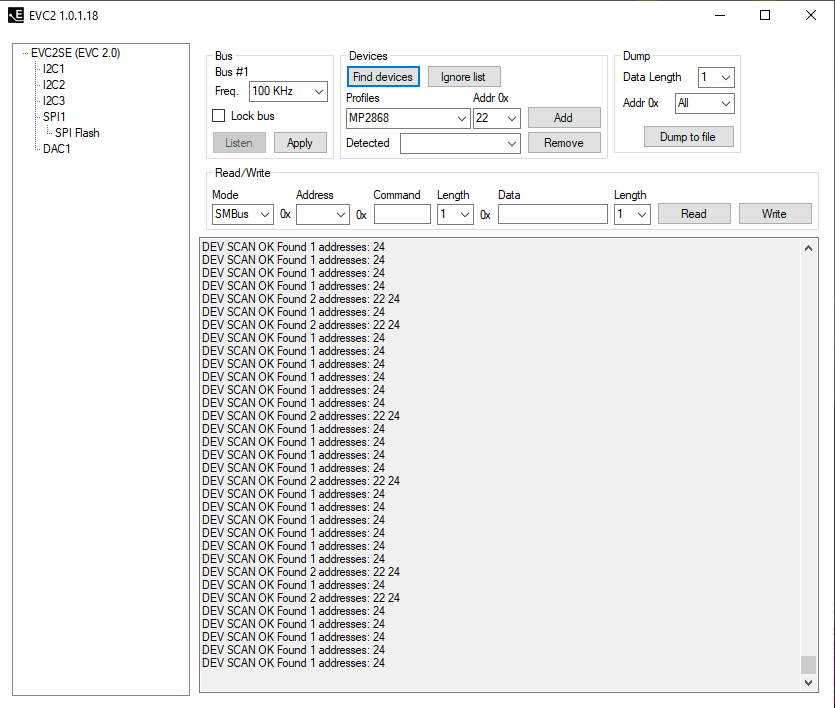This screenshot has height=708, width=835.
Task: Click the log scrollbar up arrow
Action: (808, 248)
